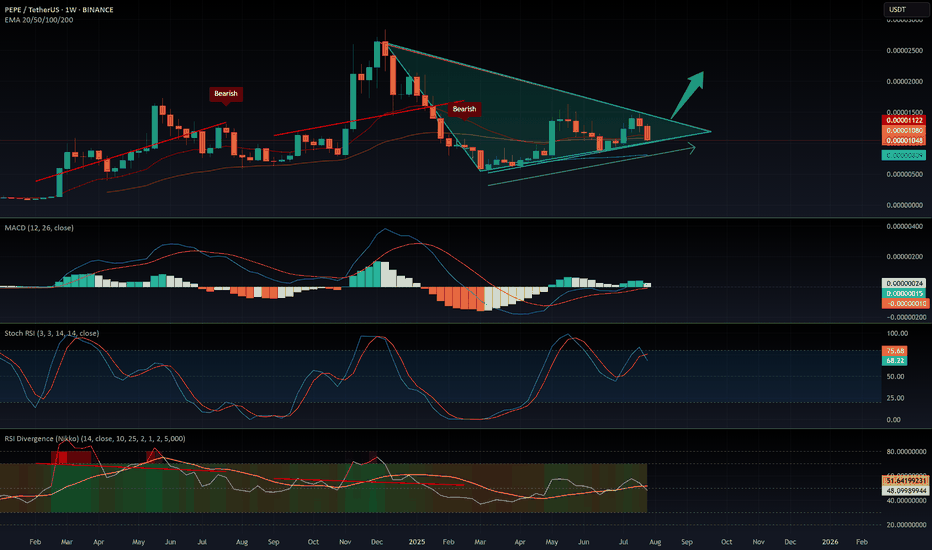Click the 40.00000000 RSI axis value
The height and width of the screenshot is (550, 932).
[x=906, y=501]
